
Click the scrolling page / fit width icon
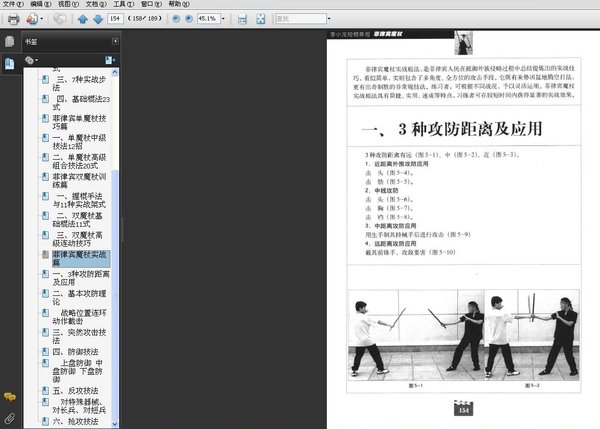pyautogui.click(x=242, y=19)
